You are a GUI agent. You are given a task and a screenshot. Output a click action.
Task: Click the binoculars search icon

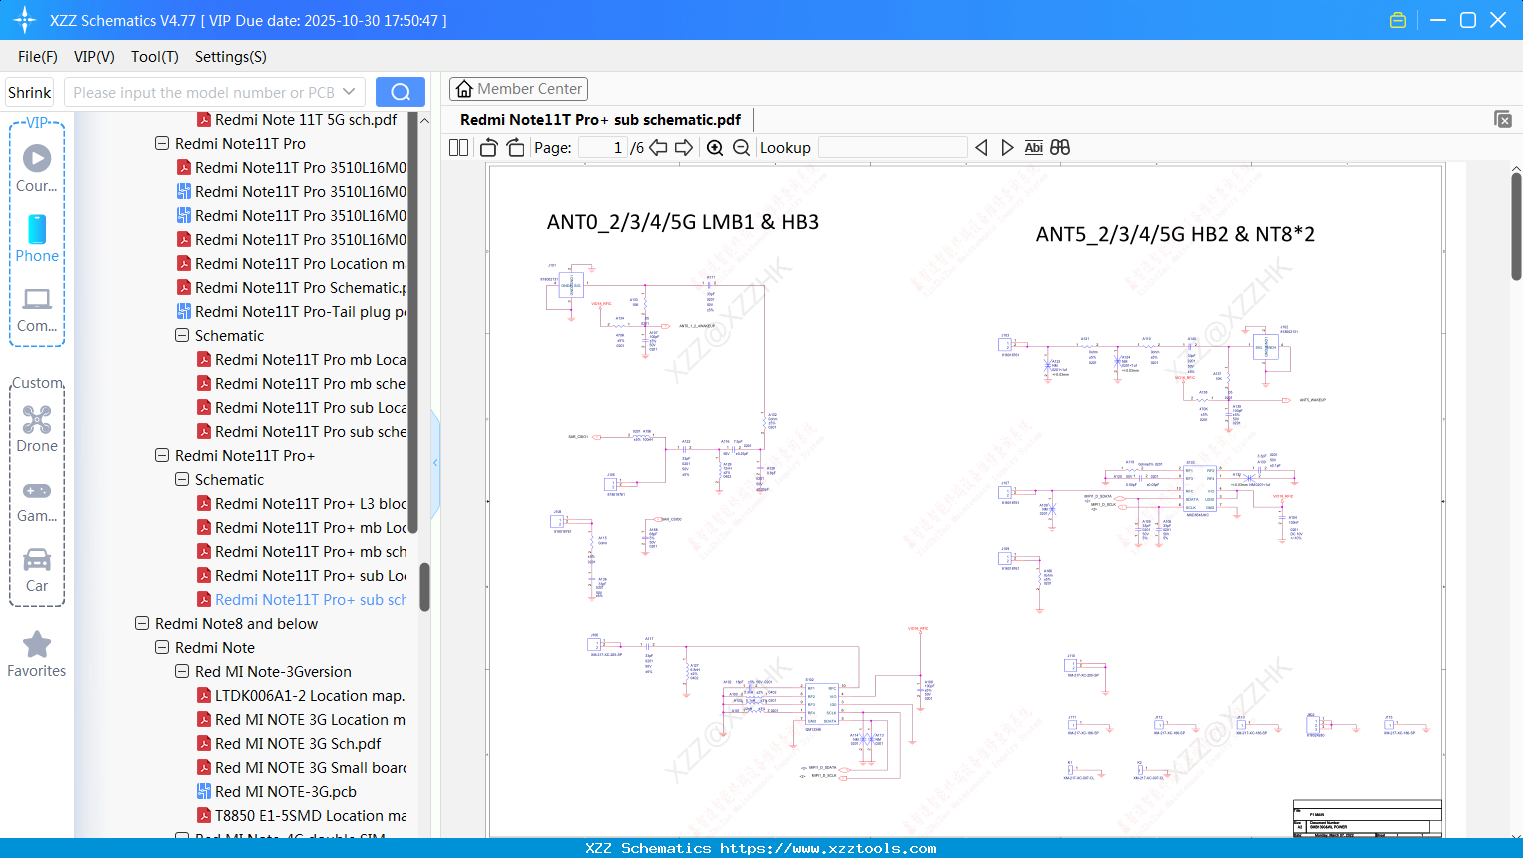coord(1060,148)
